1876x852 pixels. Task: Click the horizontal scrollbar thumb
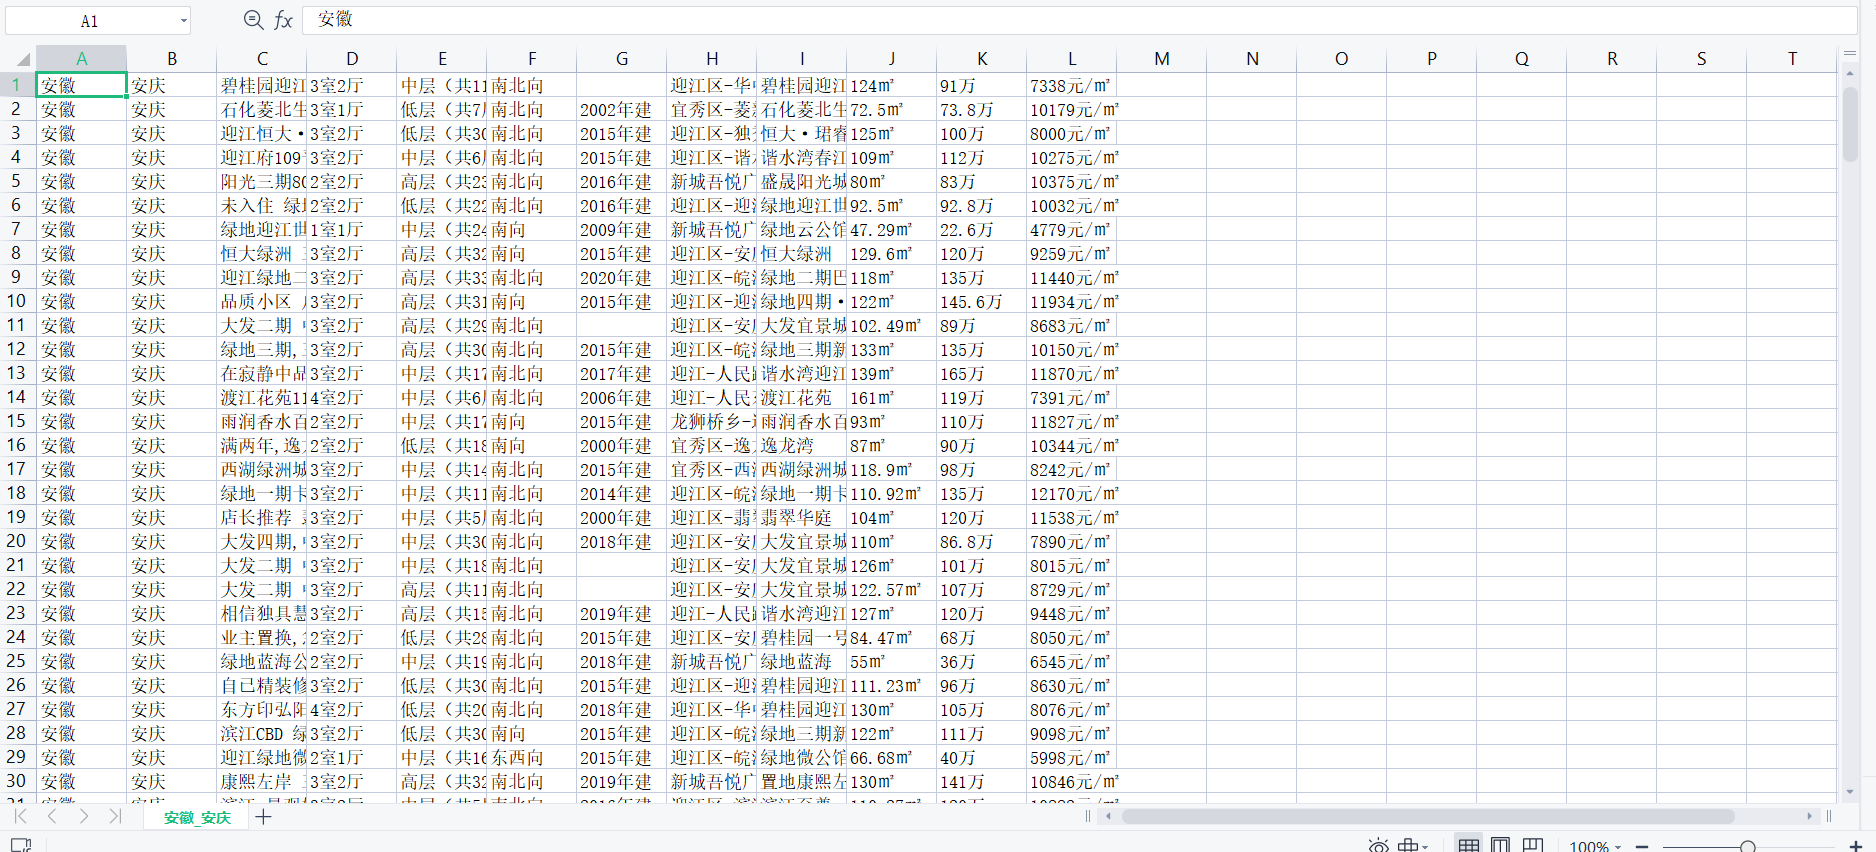1428,816
